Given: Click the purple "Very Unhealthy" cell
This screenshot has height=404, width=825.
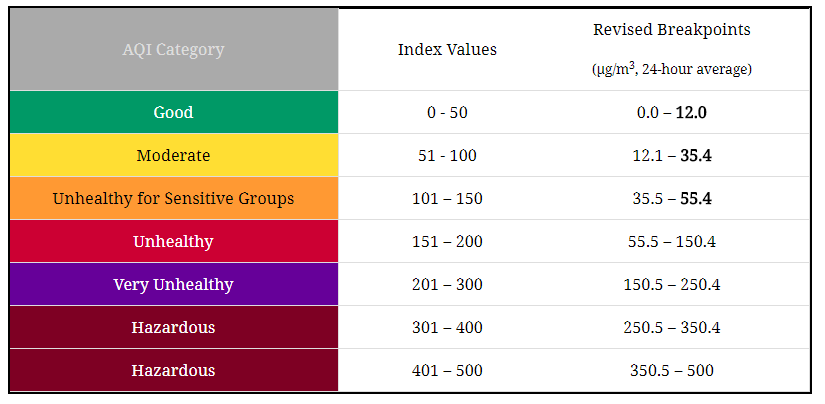Looking at the screenshot, I should (173, 285).
